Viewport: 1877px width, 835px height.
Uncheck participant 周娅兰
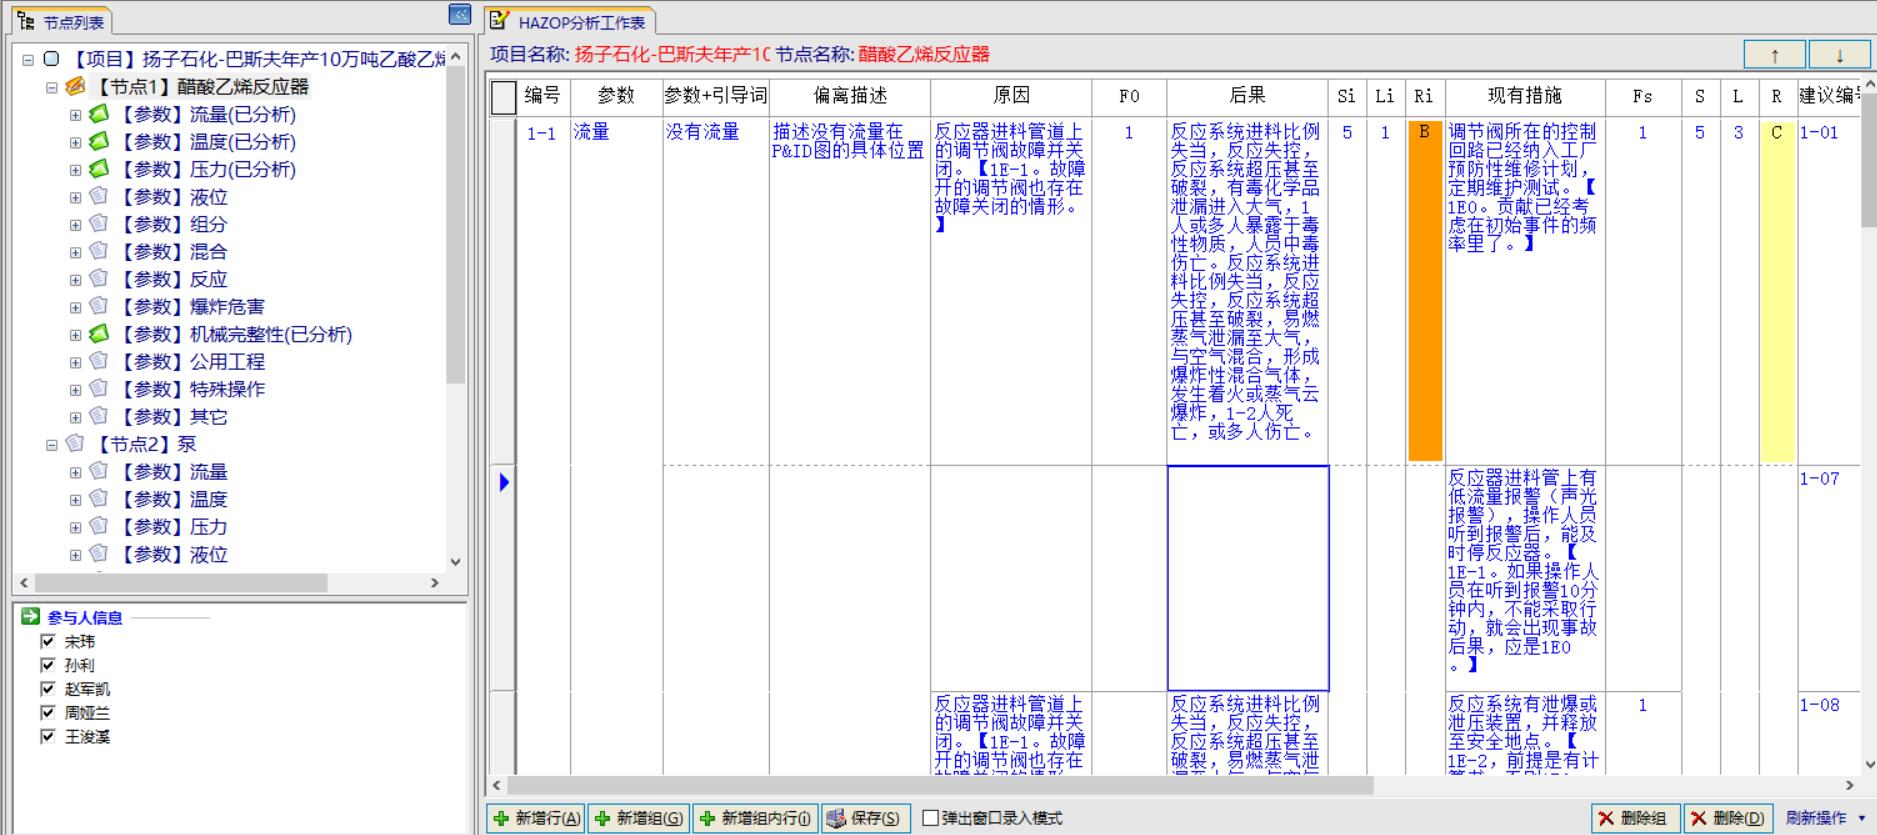(x=47, y=713)
